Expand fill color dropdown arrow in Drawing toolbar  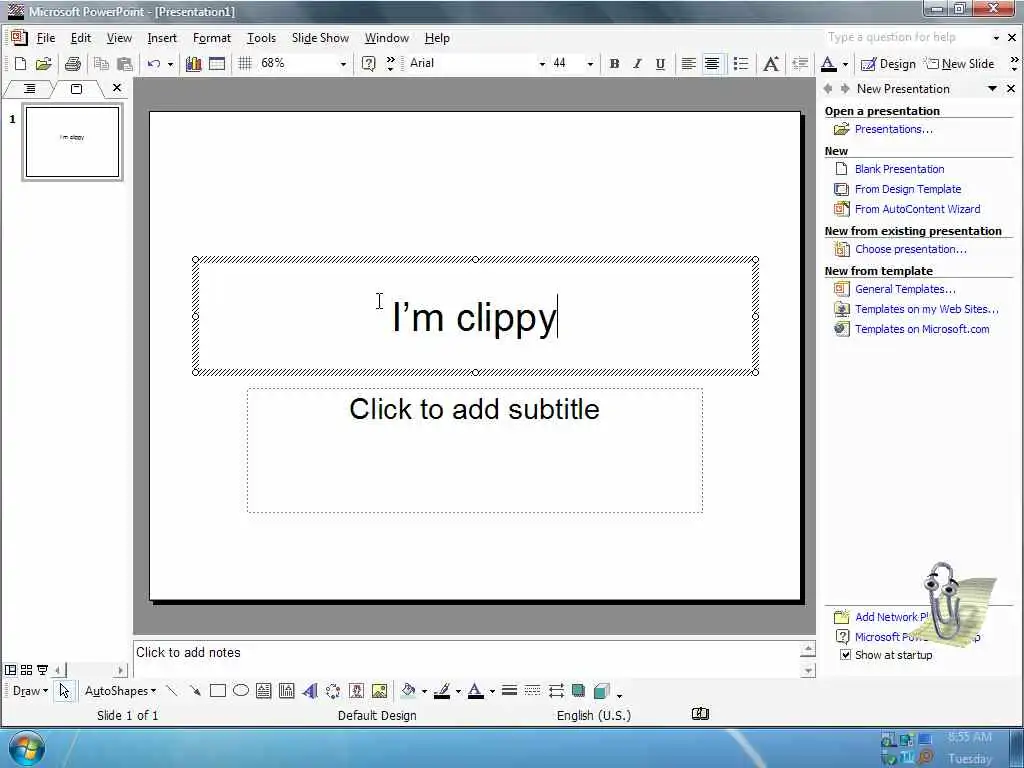pyautogui.click(x=424, y=692)
